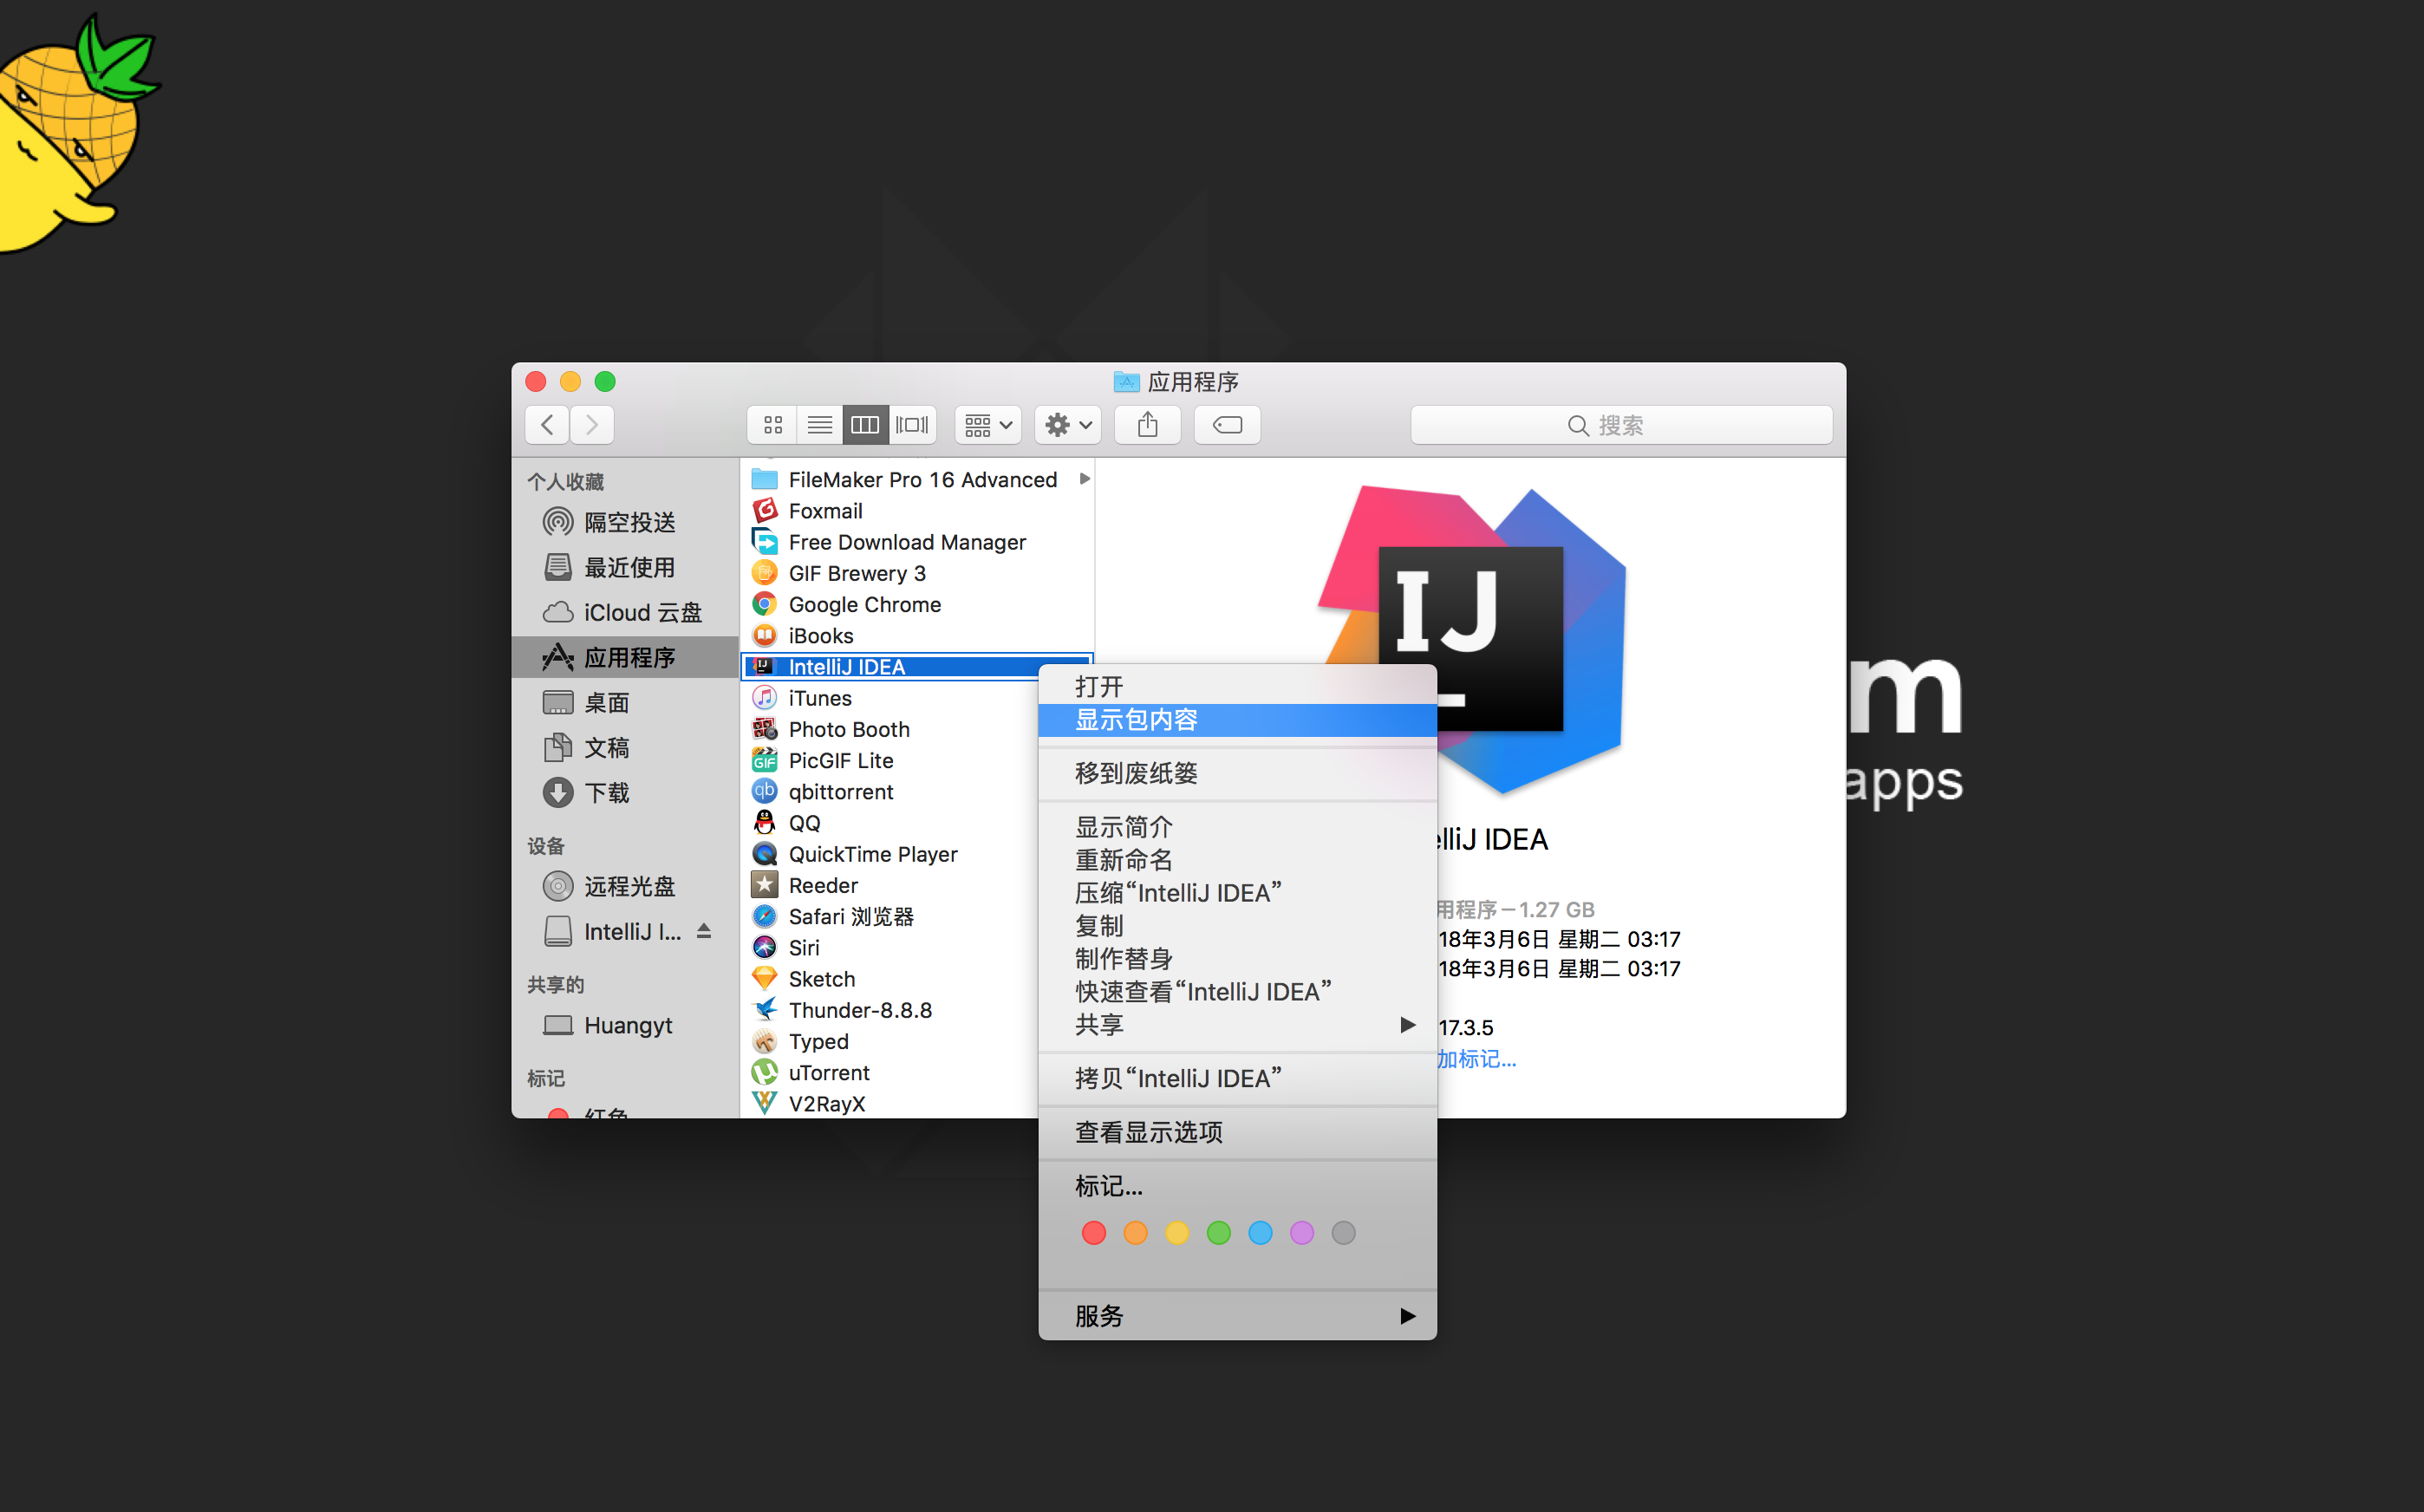Choose 拷贝“IntelliJ IDEA” menu item
The width and height of the screenshot is (2424, 1512).
pos(1237,1078)
